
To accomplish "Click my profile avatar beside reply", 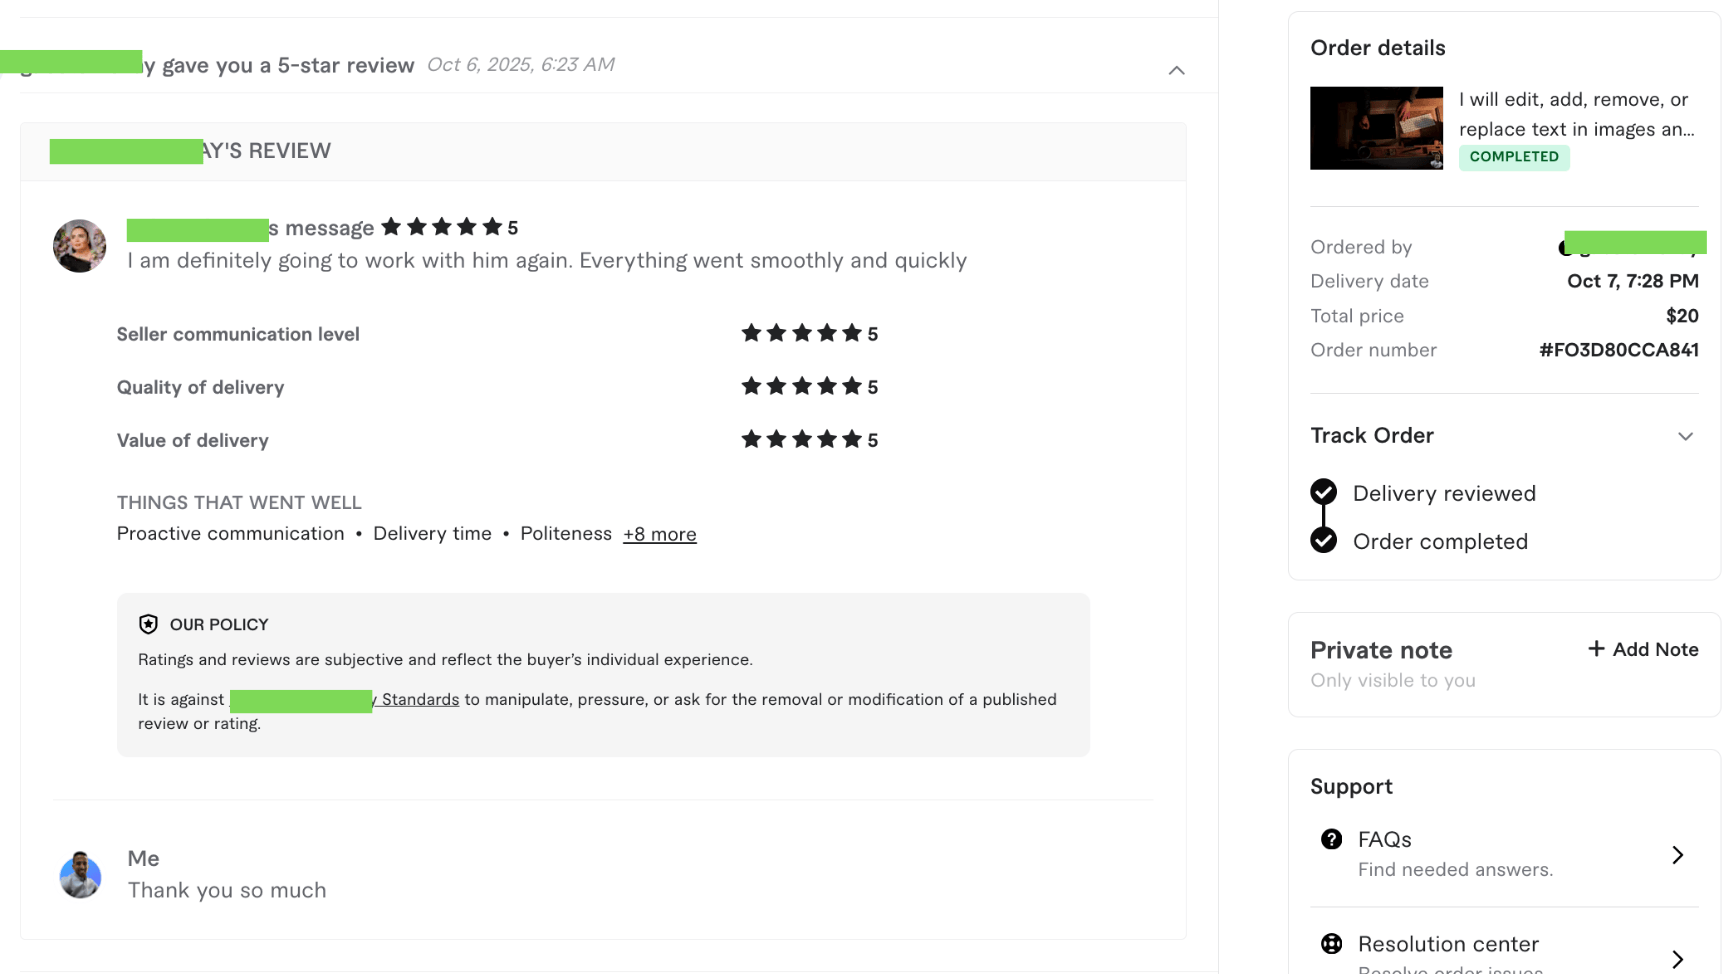I will 80,875.
